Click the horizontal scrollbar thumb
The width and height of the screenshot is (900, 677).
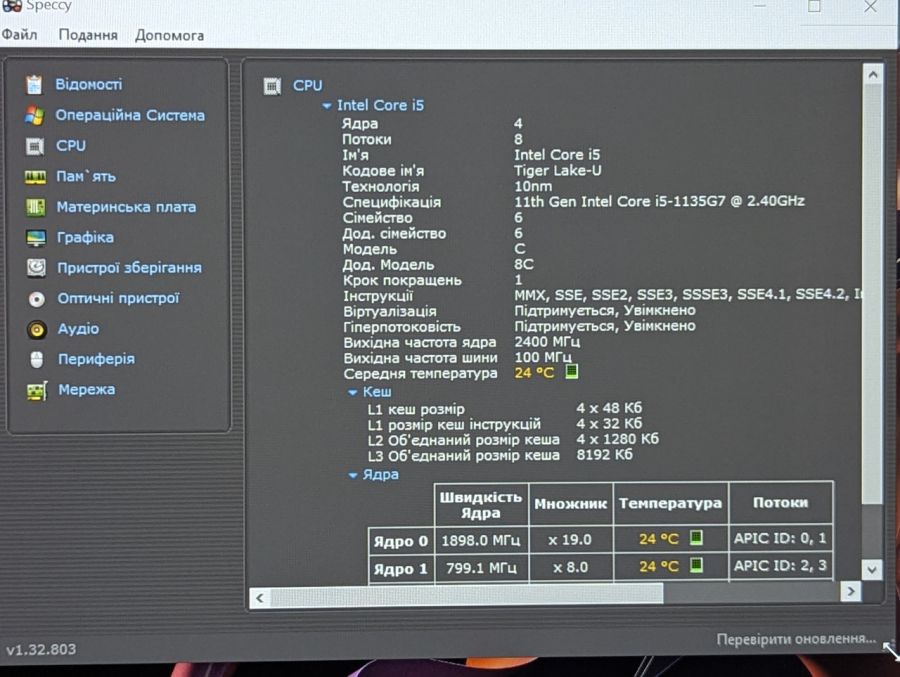click(x=467, y=594)
